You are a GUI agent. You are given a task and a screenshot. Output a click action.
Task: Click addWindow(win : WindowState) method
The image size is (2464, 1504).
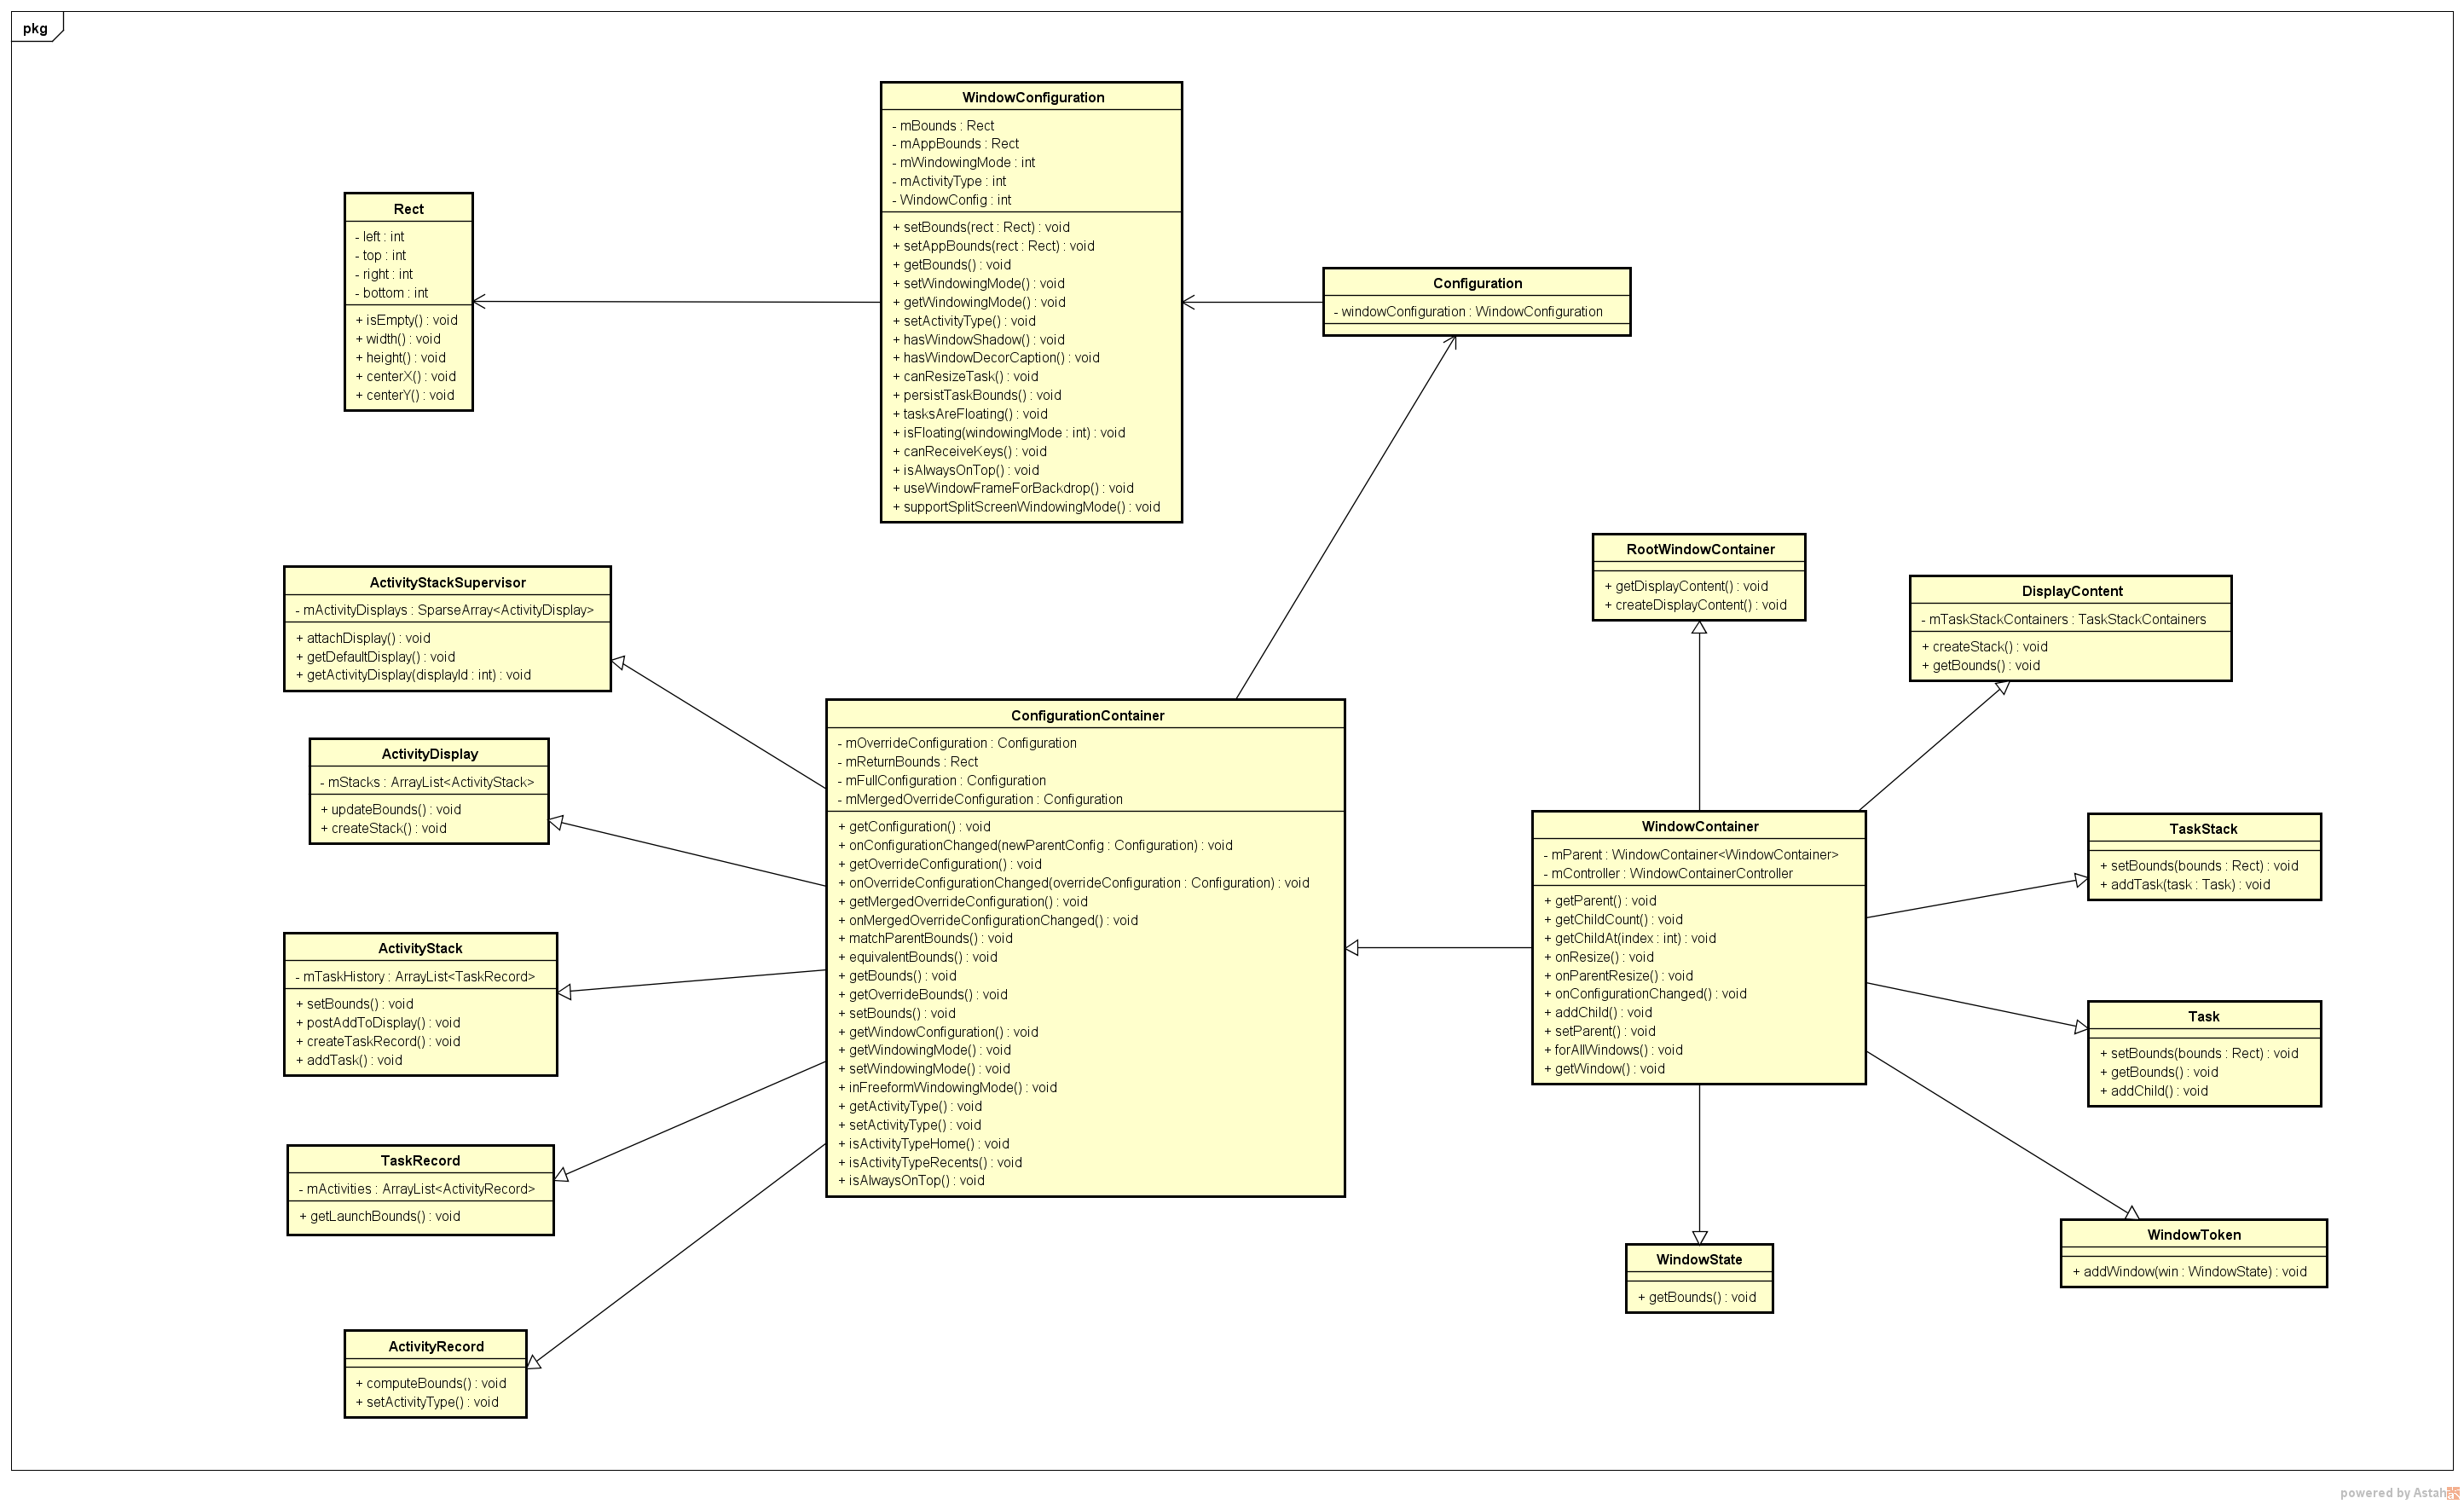pos(2189,1272)
